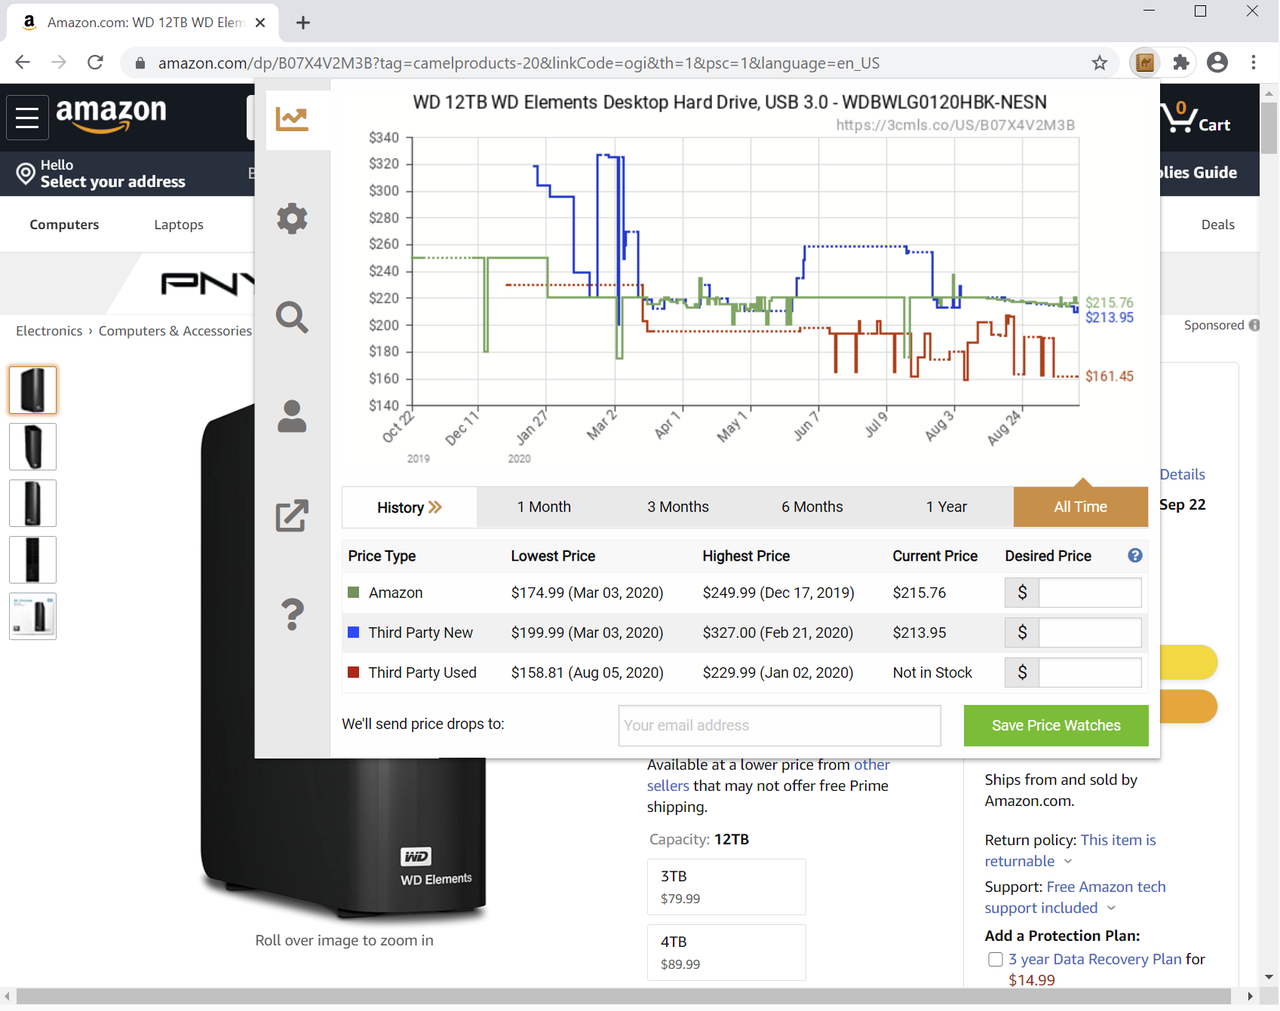Open the Amazon hamburger menu

27,117
